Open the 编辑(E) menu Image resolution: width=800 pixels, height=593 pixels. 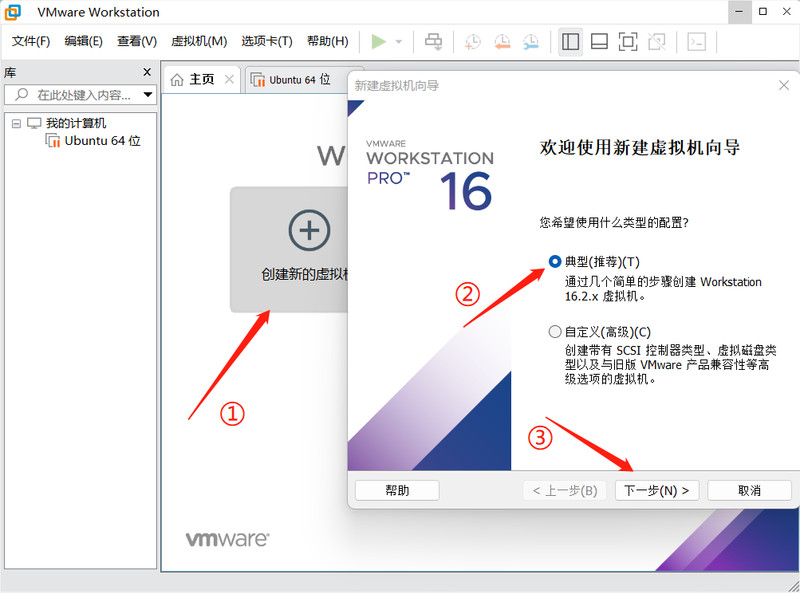(x=84, y=41)
